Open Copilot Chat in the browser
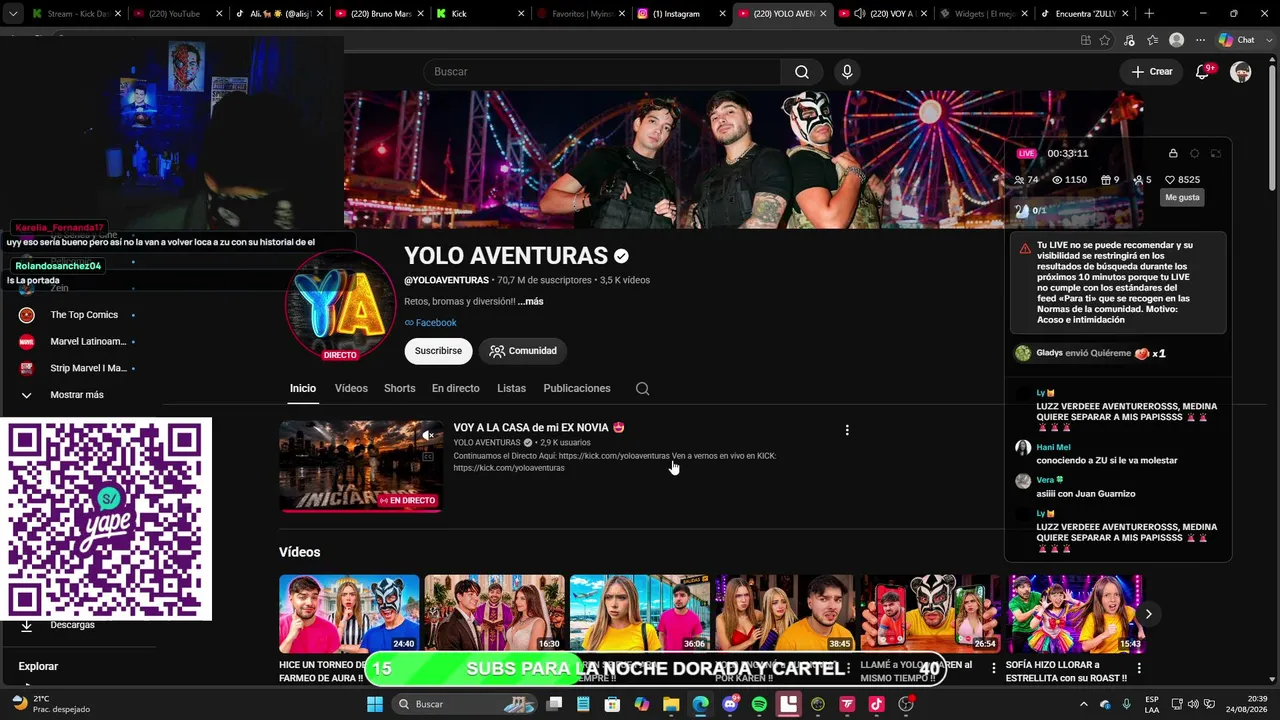Viewport: 1280px width, 720px height. point(1237,40)
